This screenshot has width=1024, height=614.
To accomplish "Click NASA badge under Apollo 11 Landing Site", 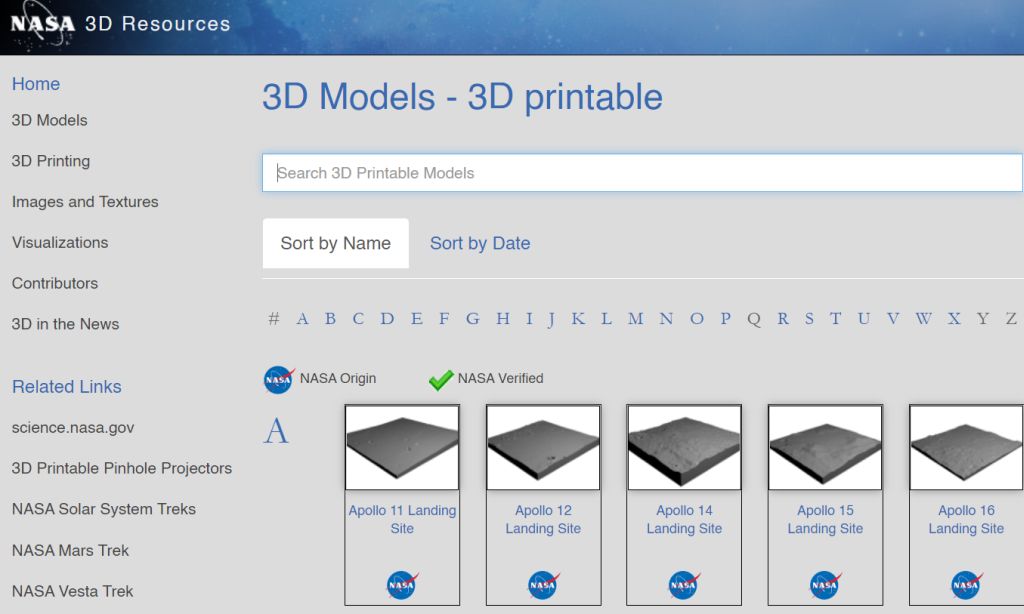I will tap(402, 584).
